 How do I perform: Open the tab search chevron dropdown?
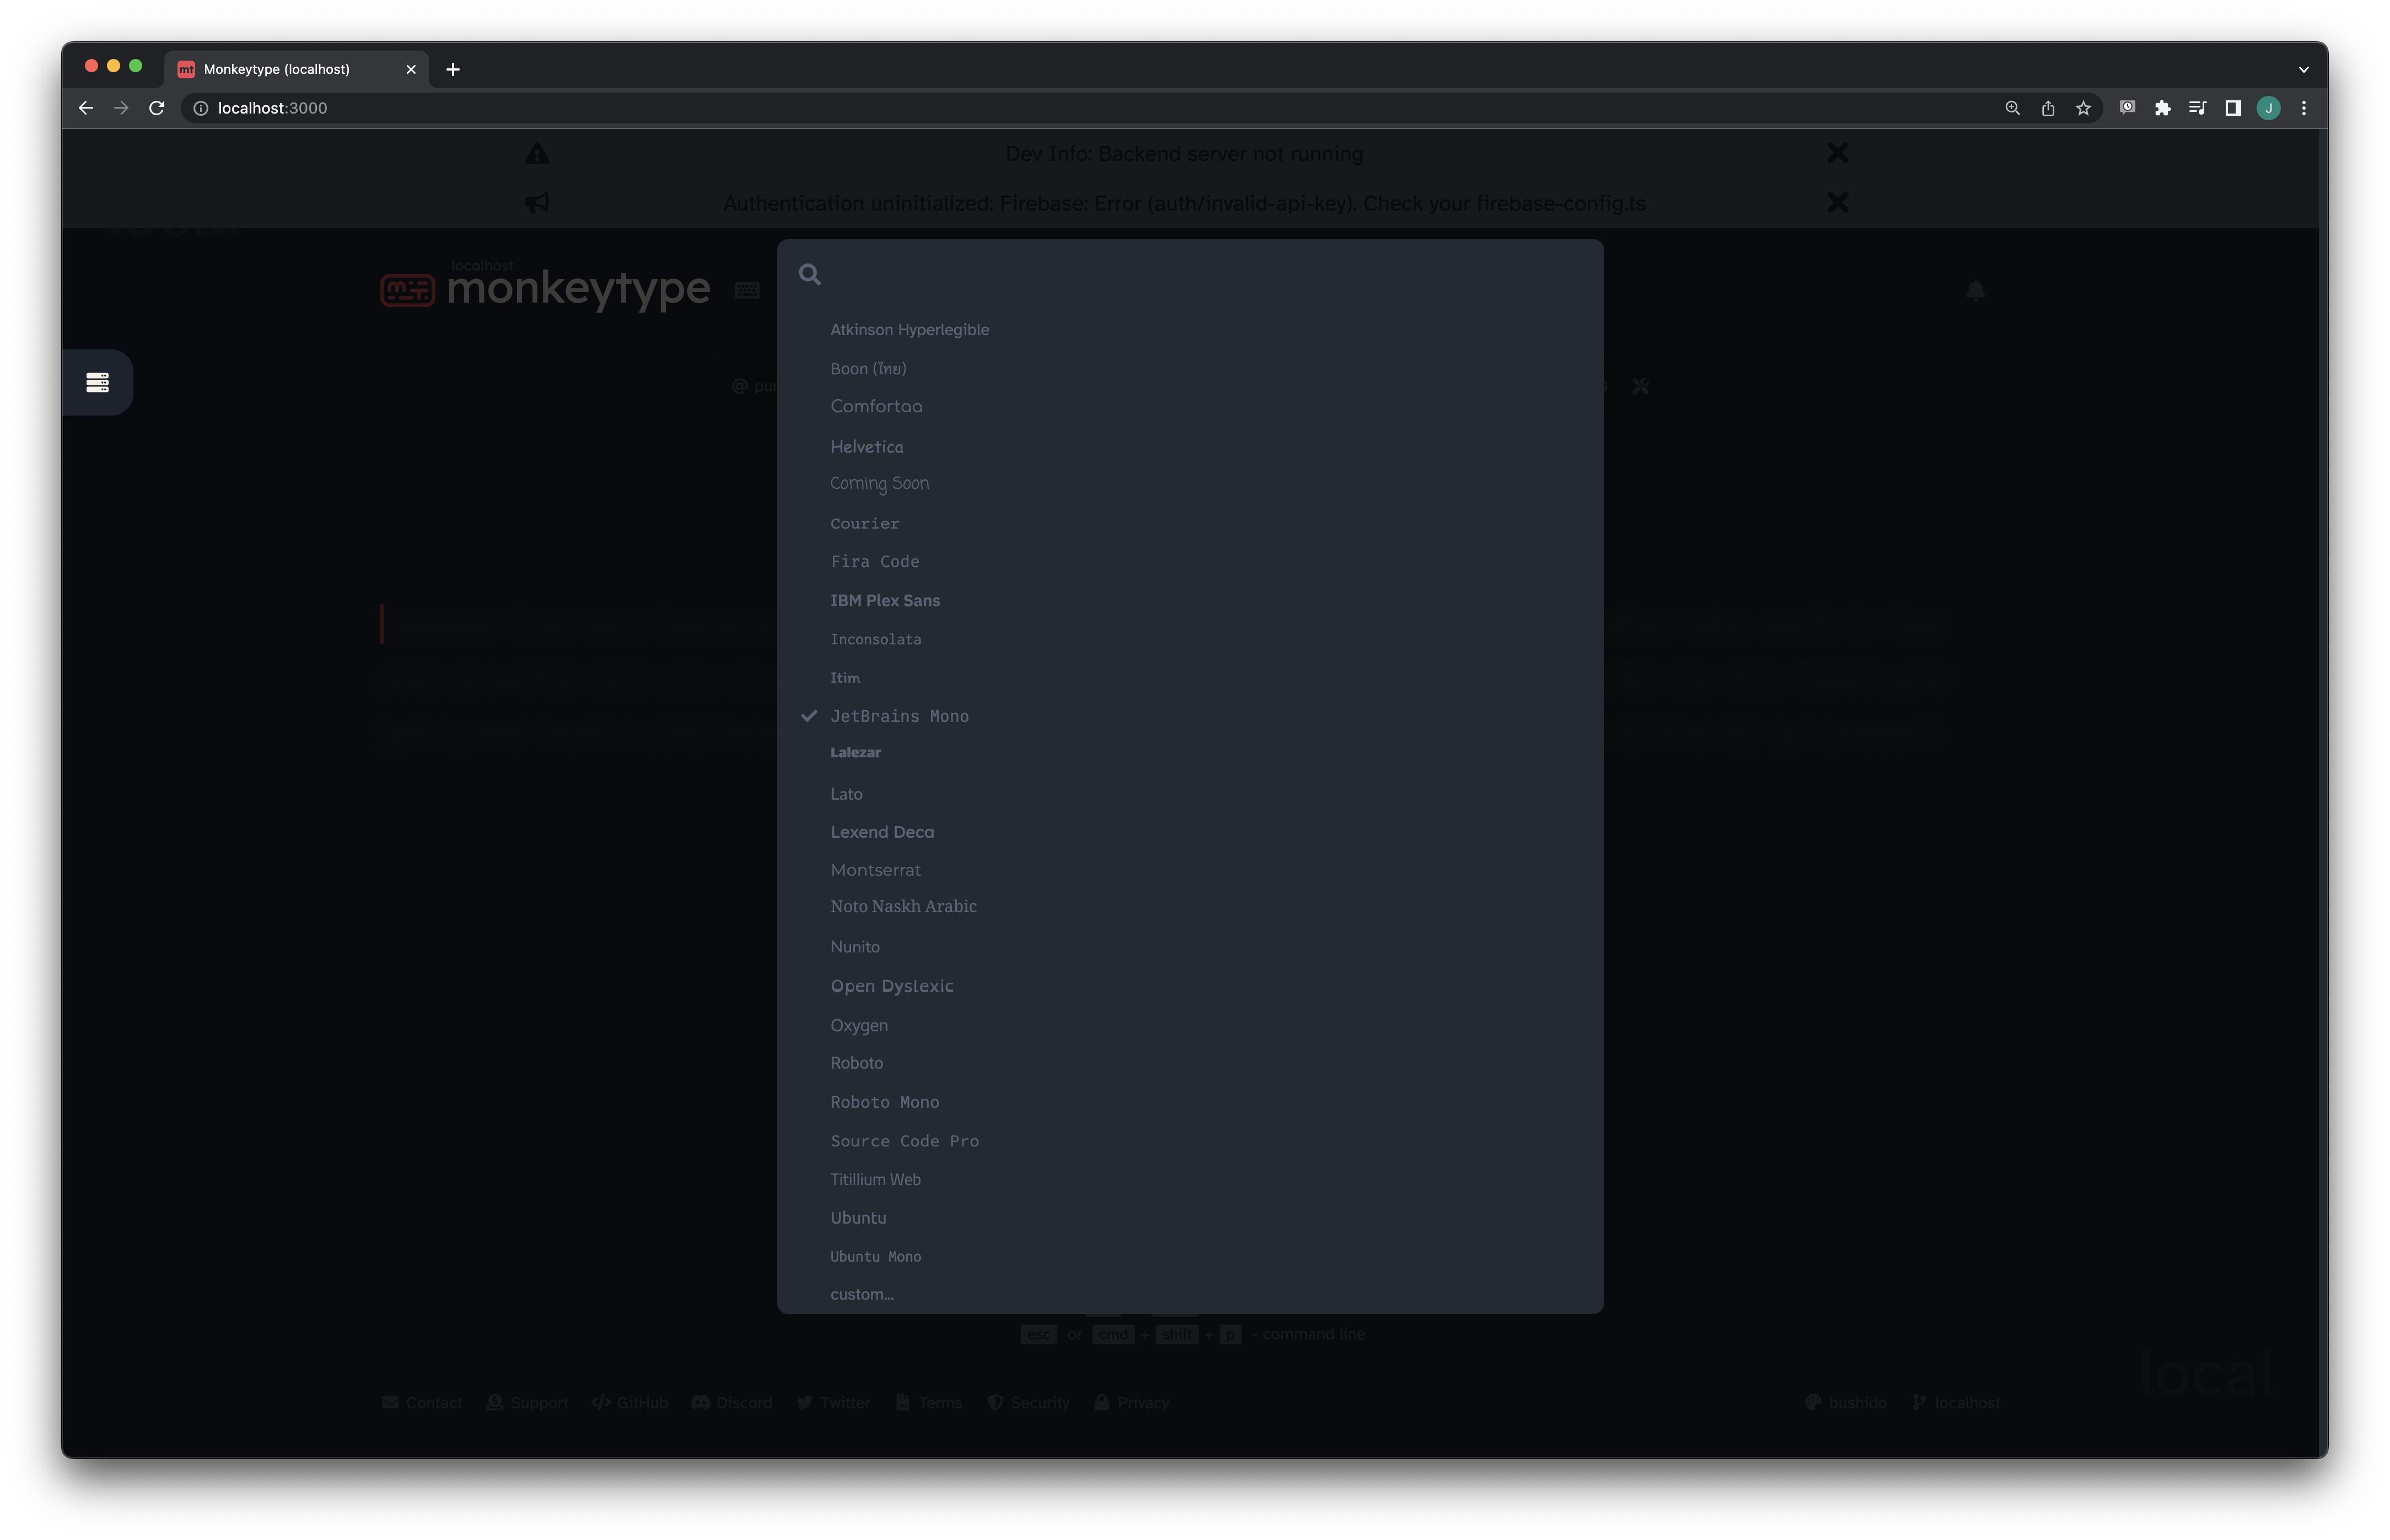coord(2303,69)
